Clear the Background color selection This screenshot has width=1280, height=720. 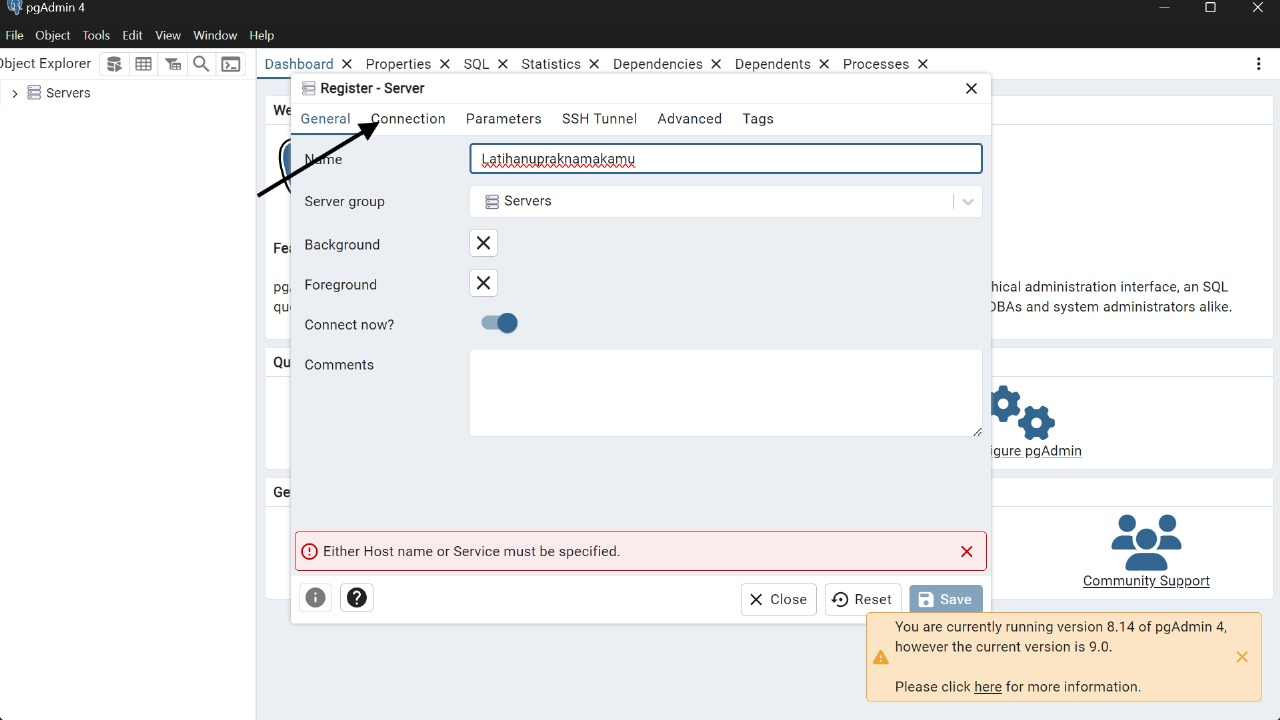pyautogui.click(x=483, y=243)
